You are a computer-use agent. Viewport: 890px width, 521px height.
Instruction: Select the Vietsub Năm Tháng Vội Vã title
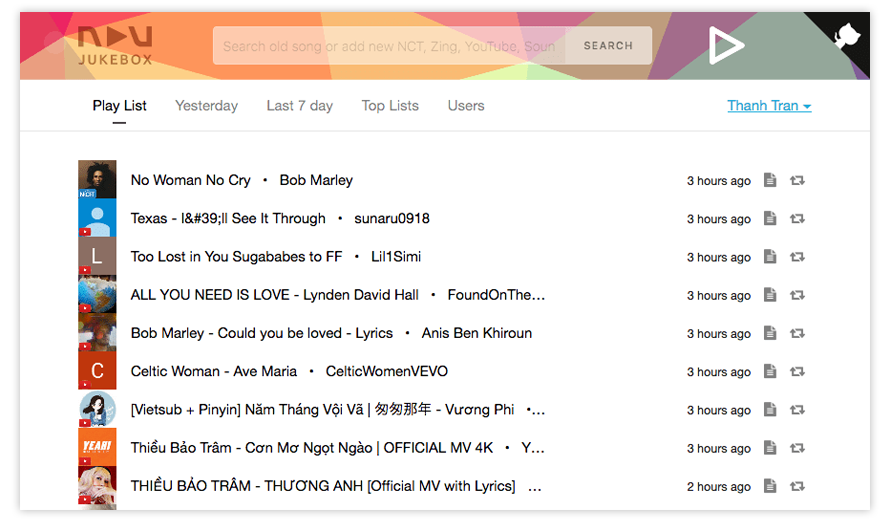(322, 410)
